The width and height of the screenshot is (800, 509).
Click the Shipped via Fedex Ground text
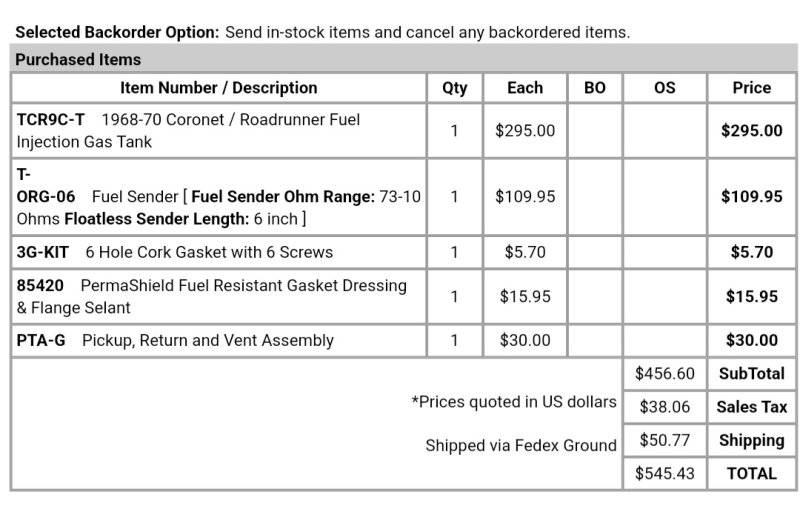coord(520,446)
